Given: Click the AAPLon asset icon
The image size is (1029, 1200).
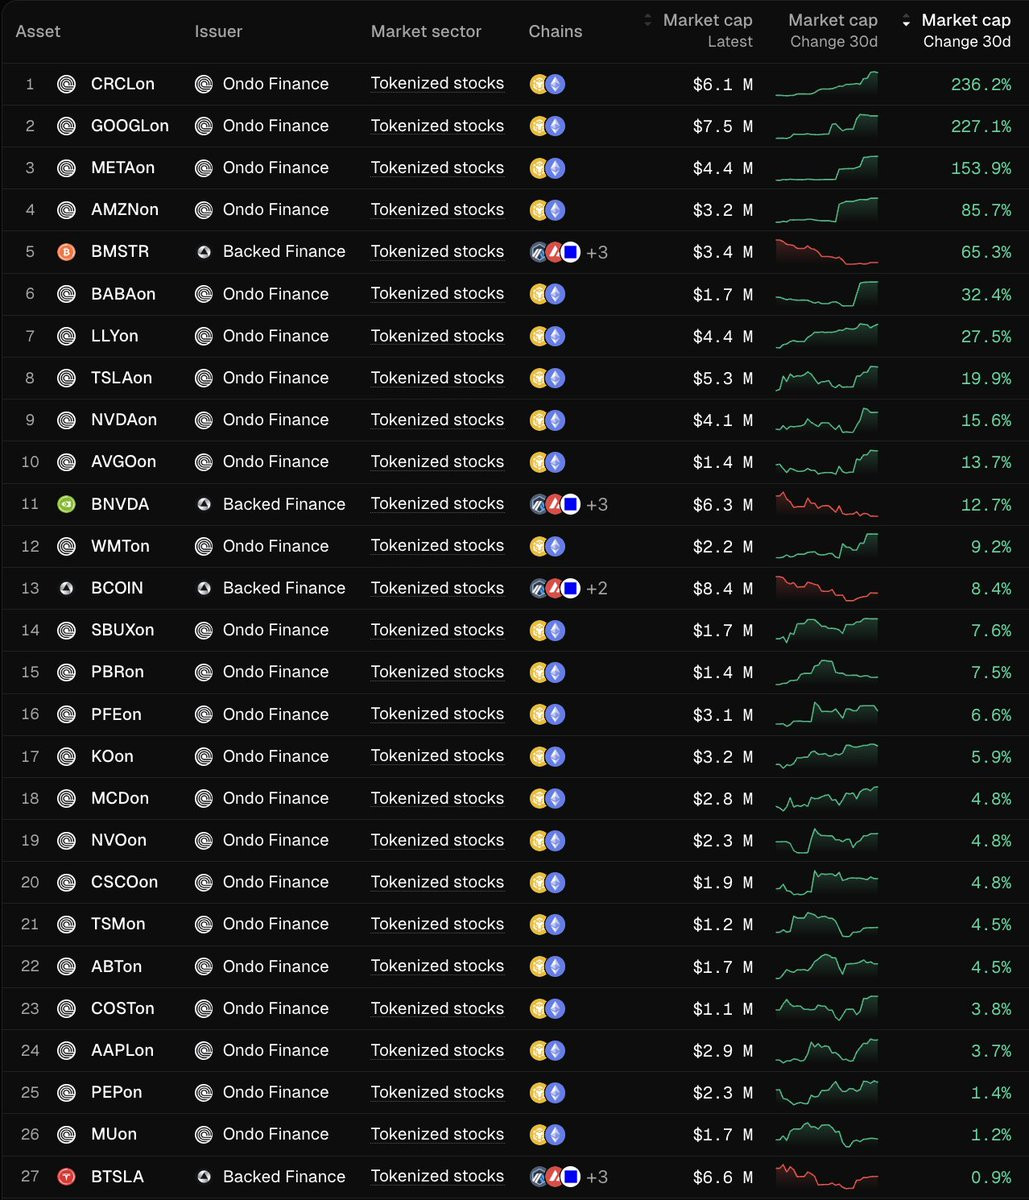Looking at the screenshot, I should [x=66, y=1051].
